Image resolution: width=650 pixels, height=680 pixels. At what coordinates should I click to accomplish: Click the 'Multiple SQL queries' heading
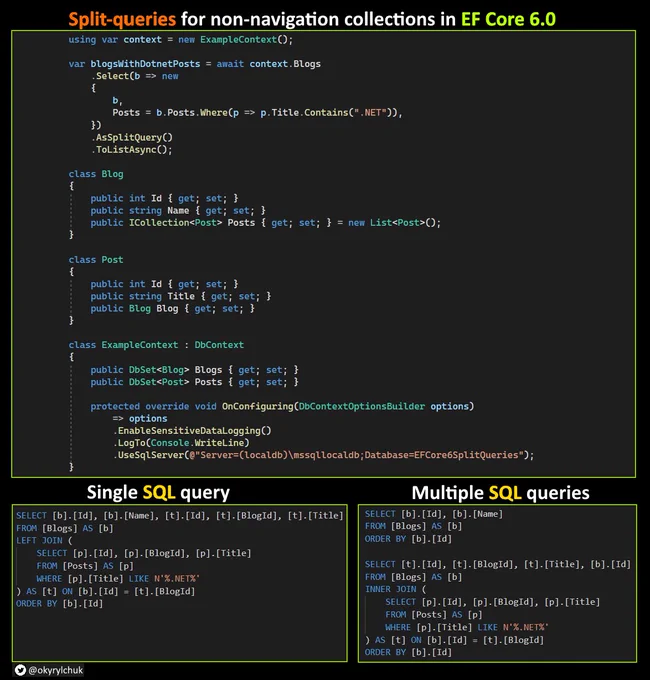coord(500,493)
